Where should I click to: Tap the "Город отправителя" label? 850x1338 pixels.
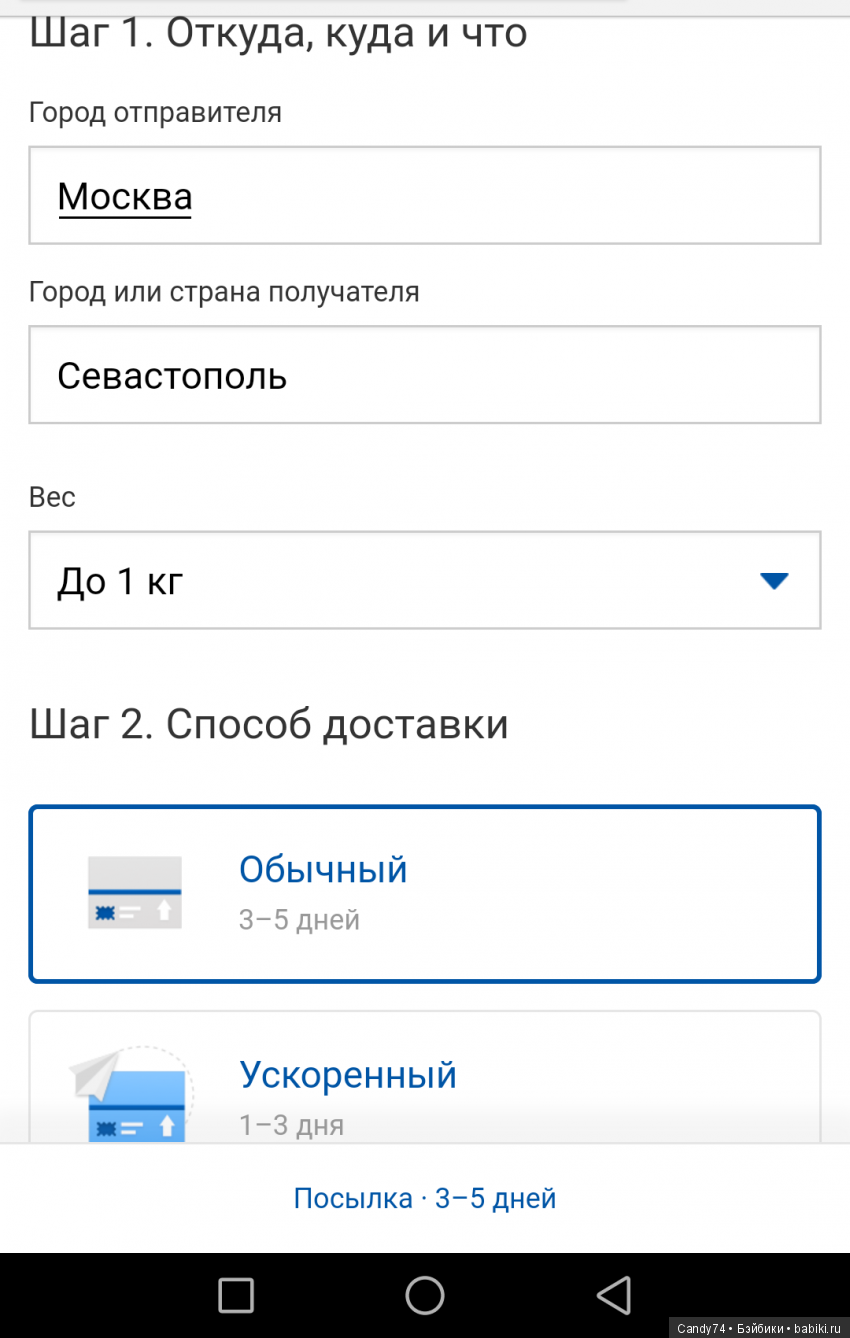[155, 113]
